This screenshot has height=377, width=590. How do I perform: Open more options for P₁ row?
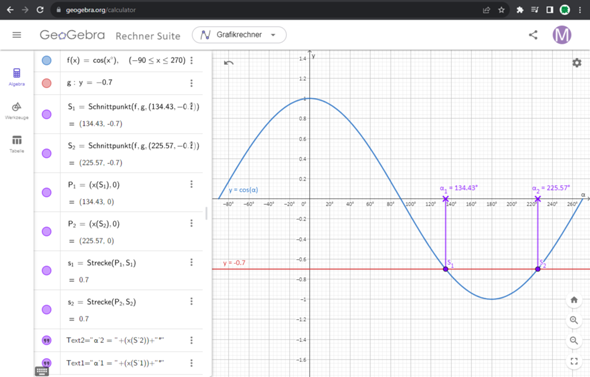point(192,184)
